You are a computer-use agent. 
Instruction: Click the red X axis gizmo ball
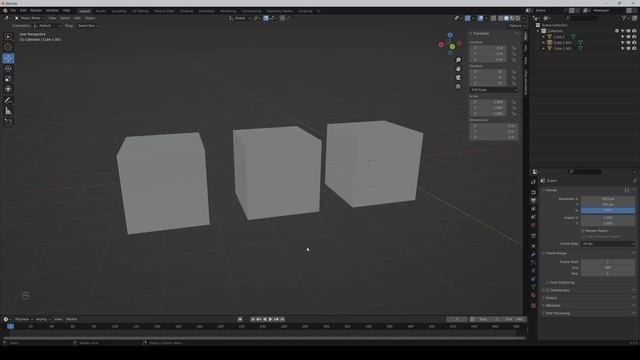(x=441, y=44)
